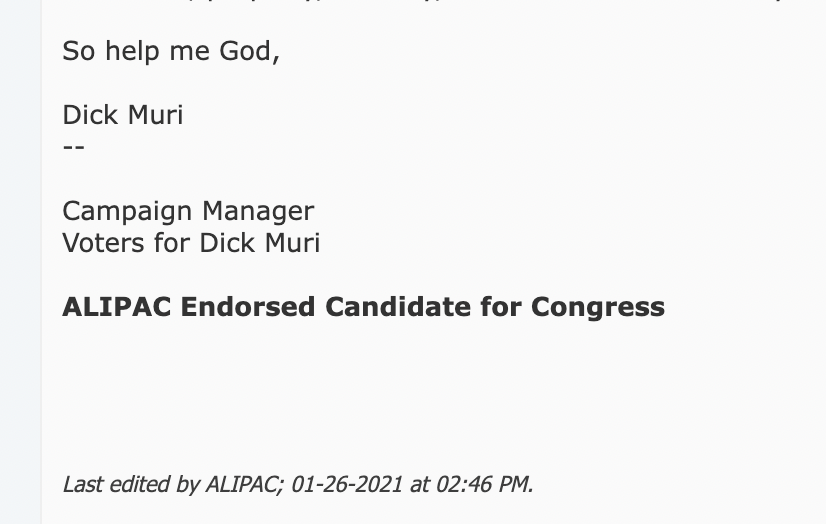This screenshot has width=826, height=524.
Task: Click the word 'Endorsed' in bold heading
Action: pyautogui.click(x=248, y=307)
